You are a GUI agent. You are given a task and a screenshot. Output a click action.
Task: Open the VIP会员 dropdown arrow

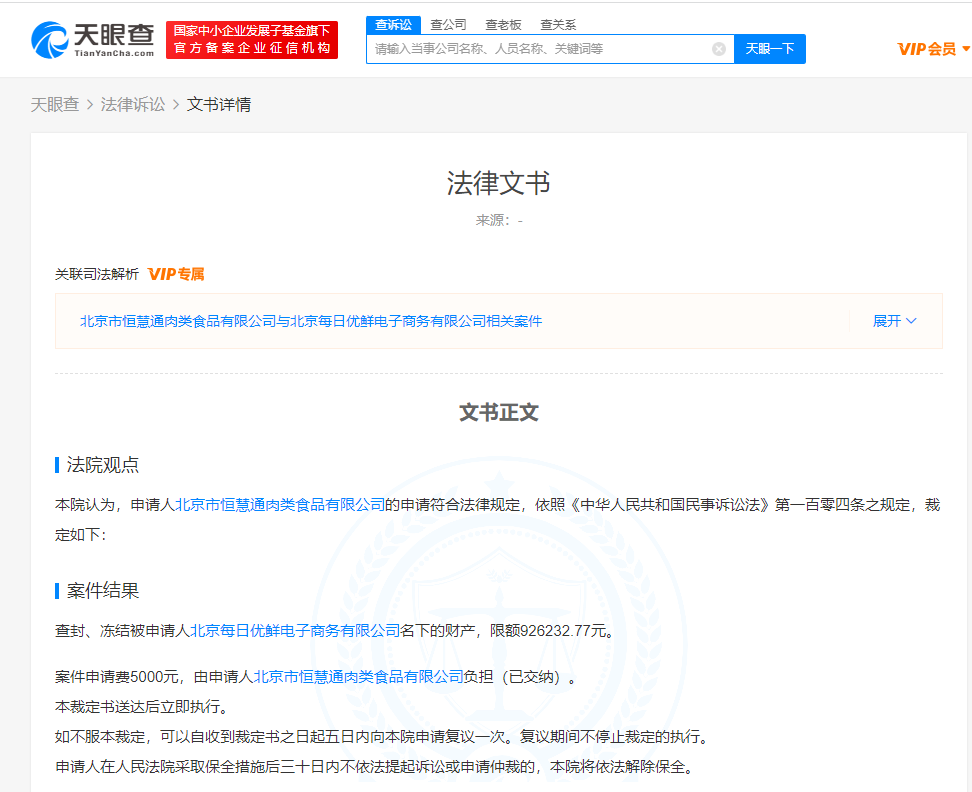coord(965,48)
